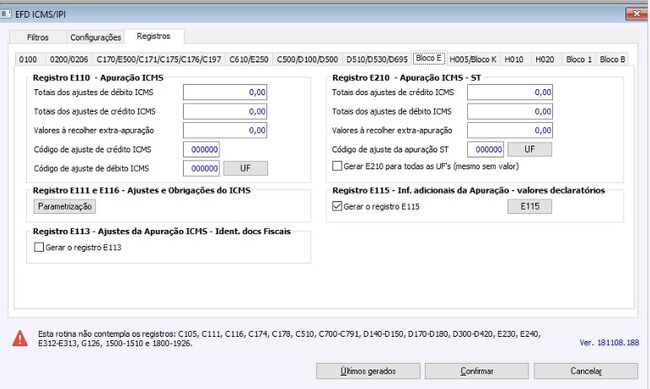Switch to the H020 tab
Image resolution: width=650 pixels, height=389 pixels.
pyautogui.click(x=544, y=59)
